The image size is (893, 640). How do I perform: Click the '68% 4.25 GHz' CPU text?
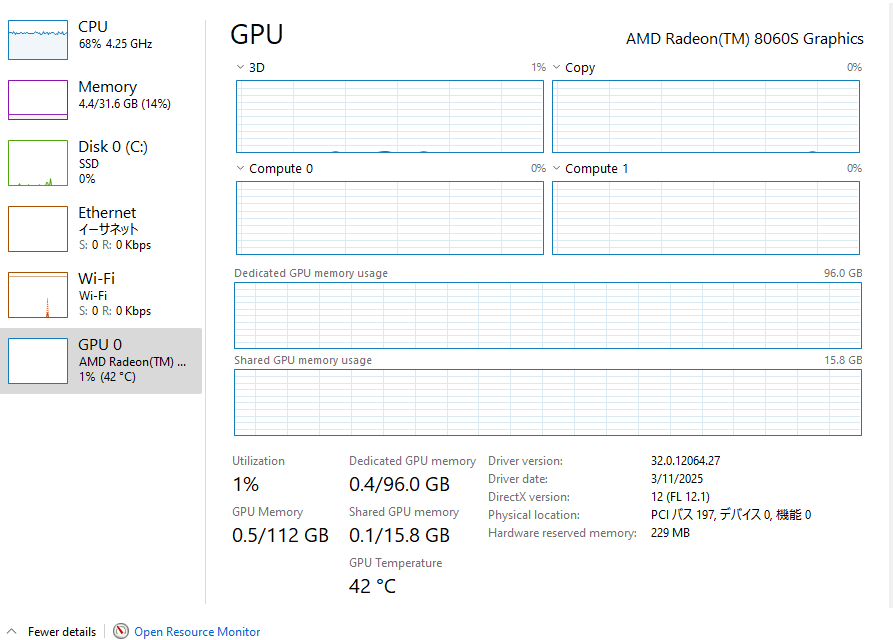(116, 44)
